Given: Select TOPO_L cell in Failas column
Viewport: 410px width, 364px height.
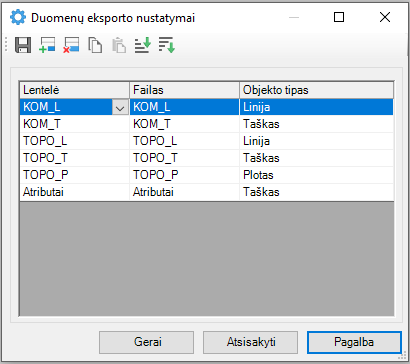Looking at the screenshot, I should tap(184, 141).
